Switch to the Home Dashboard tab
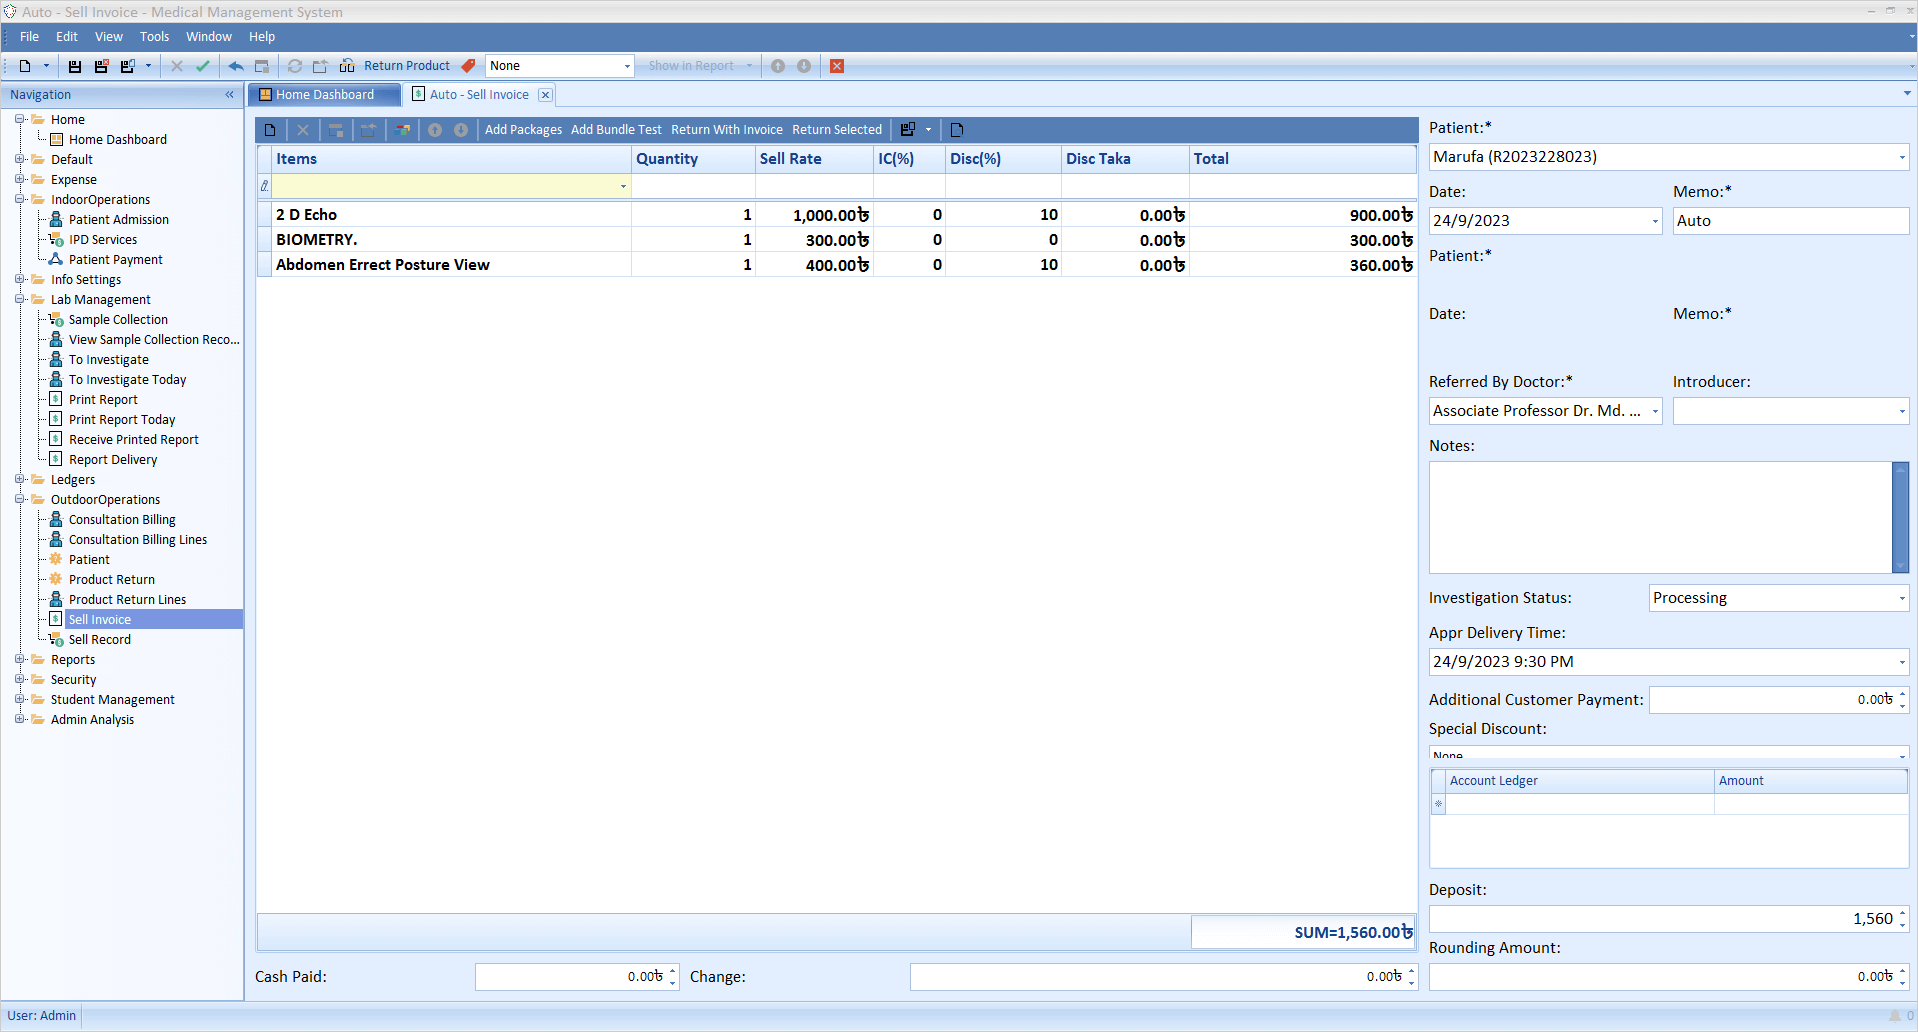Viewport: 1918px width, 1032px height. coord(323,94)
